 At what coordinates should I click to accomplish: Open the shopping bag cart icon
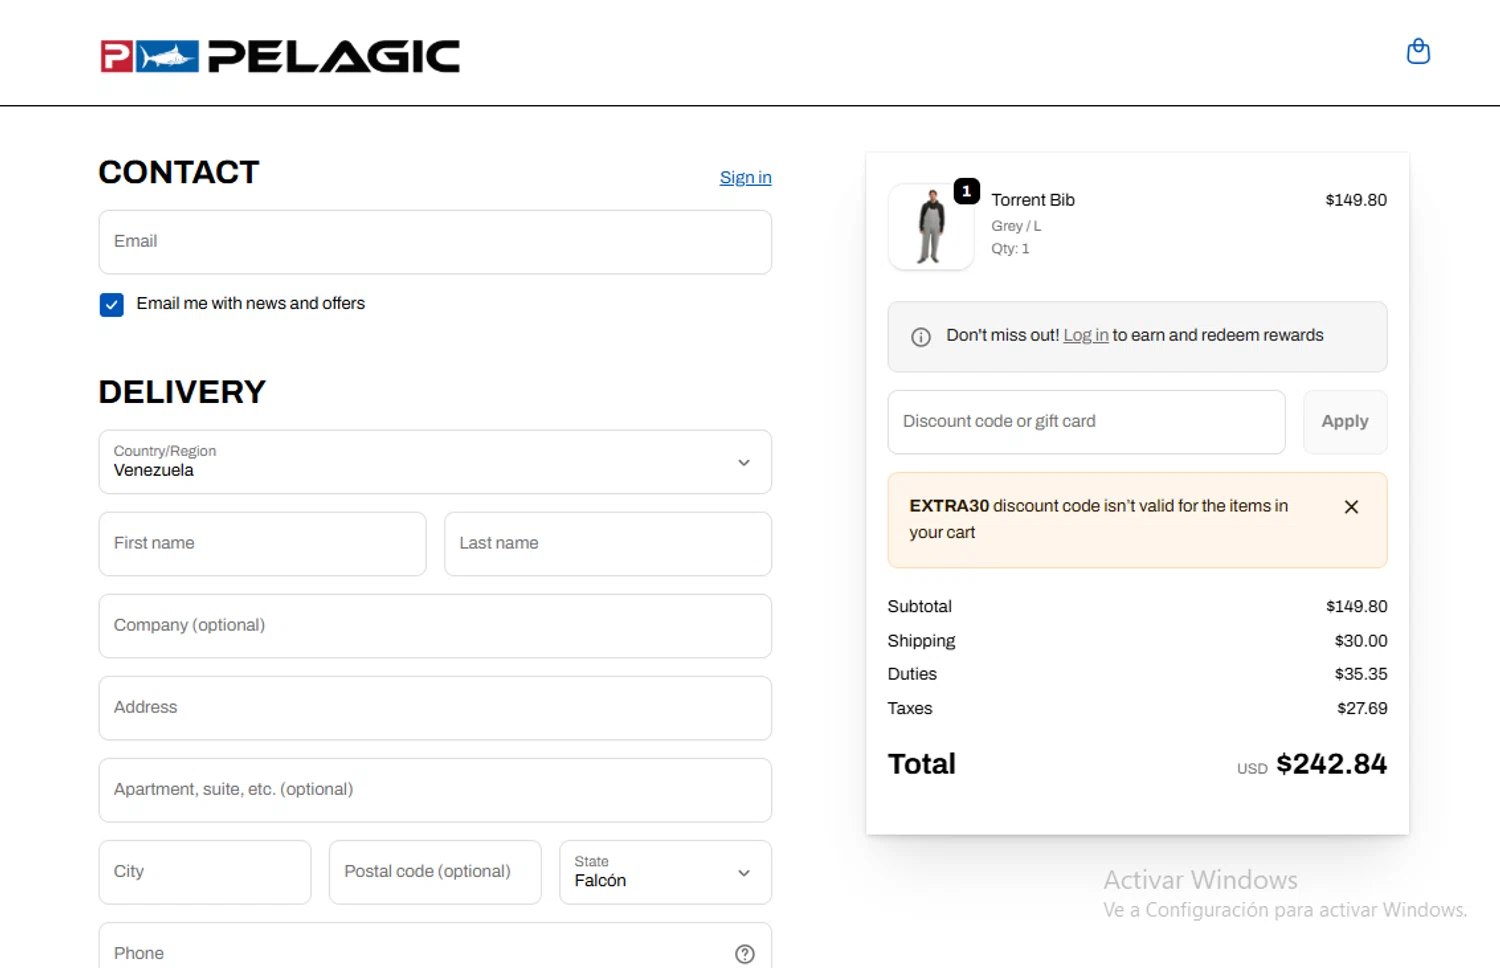tap(1418, 51)
